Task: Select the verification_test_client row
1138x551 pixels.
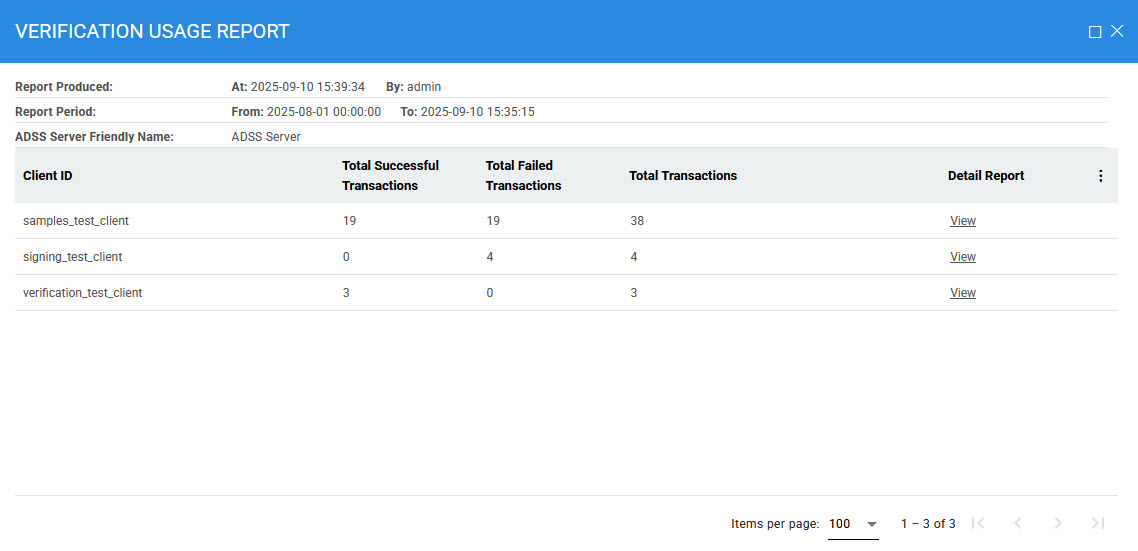Action: 83,293
